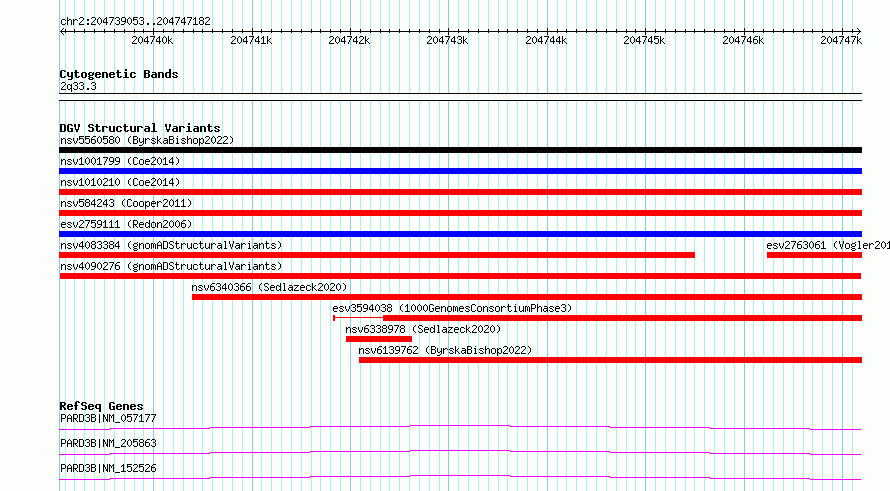Screen dimensions: 890x491
Task: Click the 204747k ruler position
Action: 841,40
